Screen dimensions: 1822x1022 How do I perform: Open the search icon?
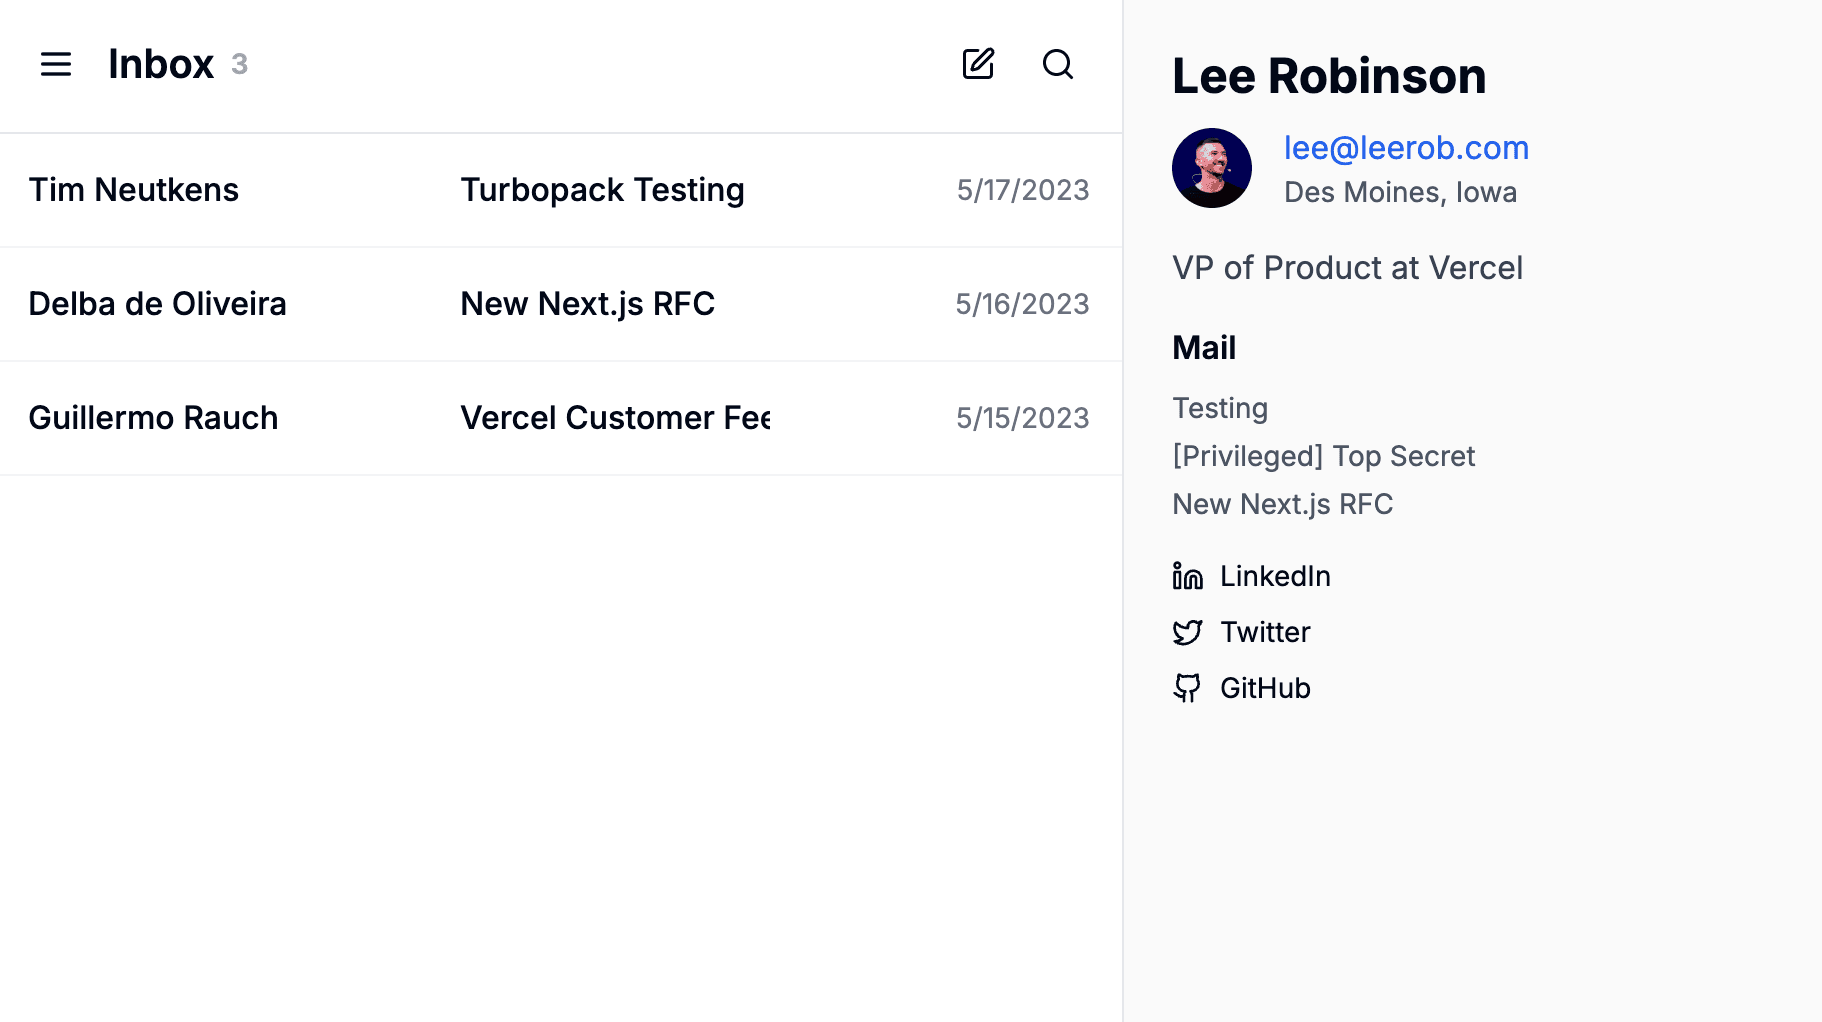(x=1057, y=65)
